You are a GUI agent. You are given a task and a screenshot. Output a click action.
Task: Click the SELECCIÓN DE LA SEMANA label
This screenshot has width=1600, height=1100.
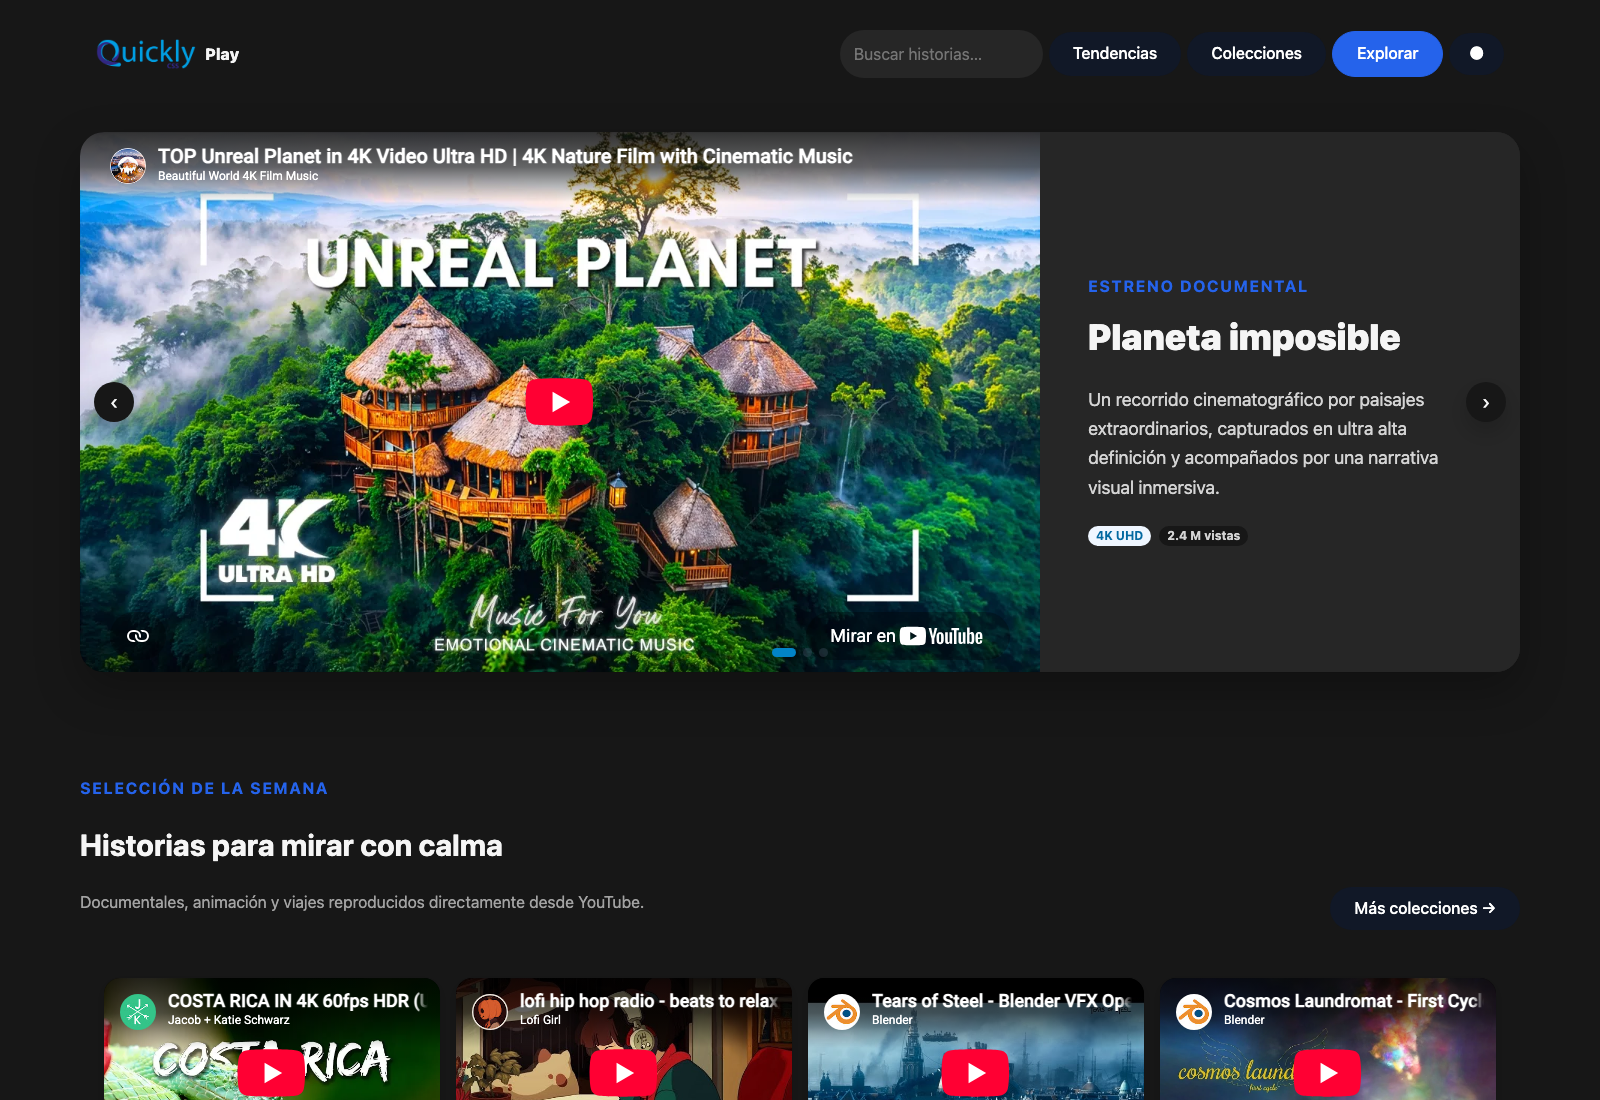tap(204, 788)
